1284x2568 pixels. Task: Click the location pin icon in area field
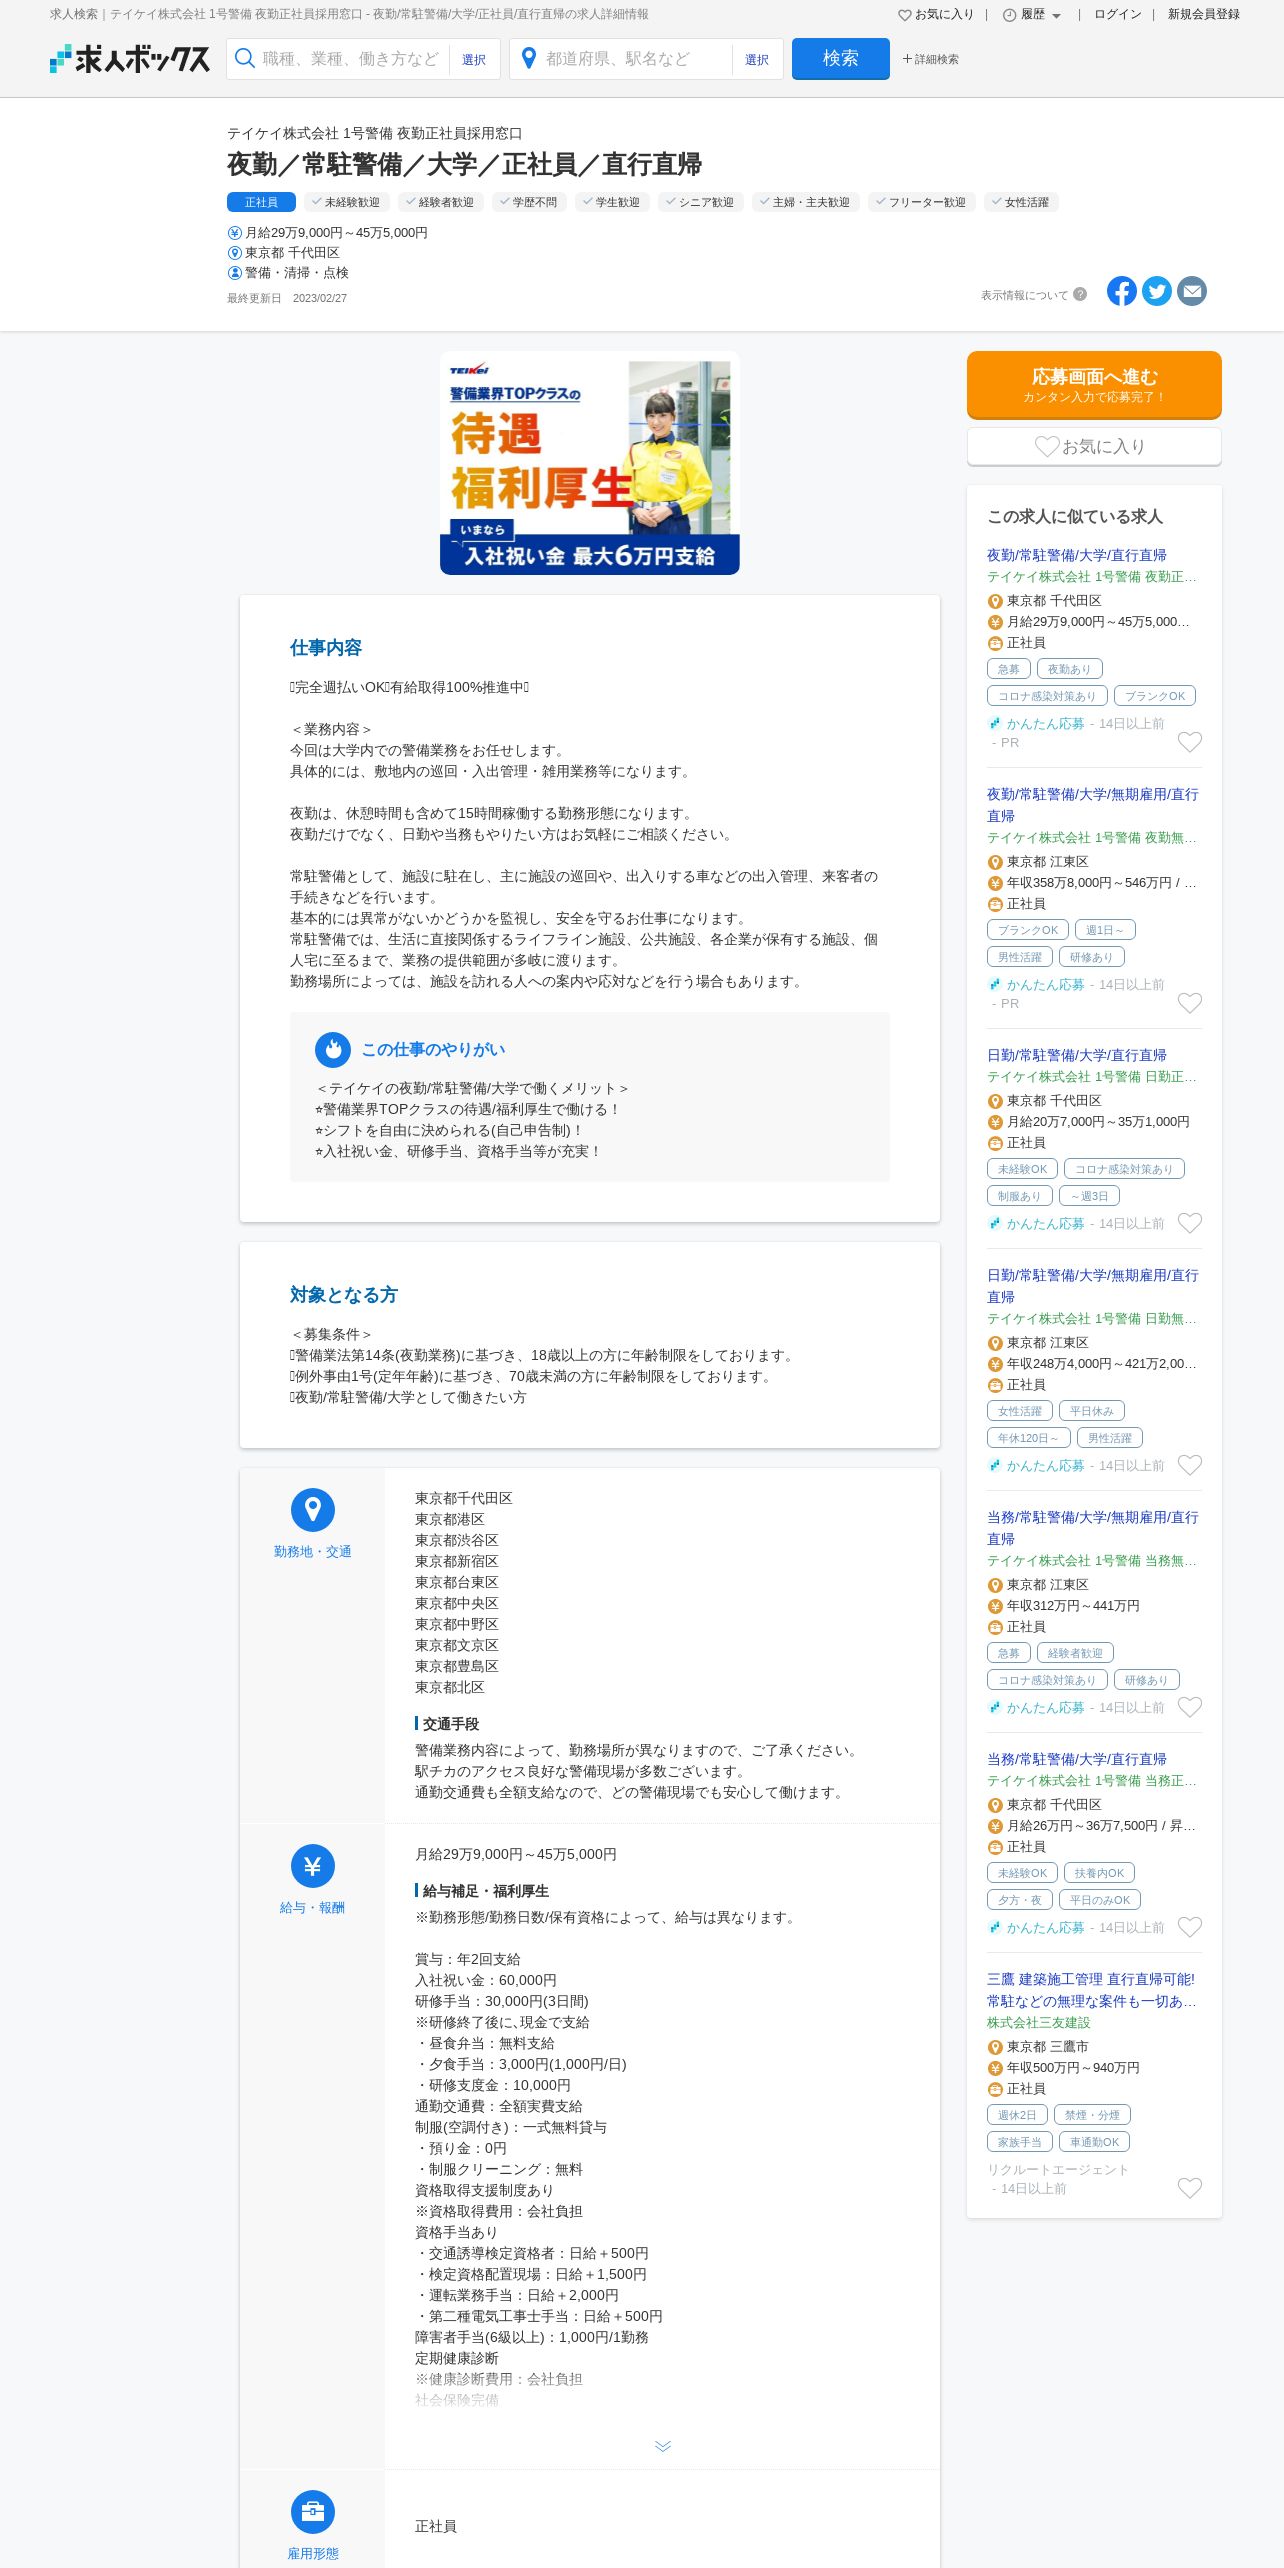529,58
